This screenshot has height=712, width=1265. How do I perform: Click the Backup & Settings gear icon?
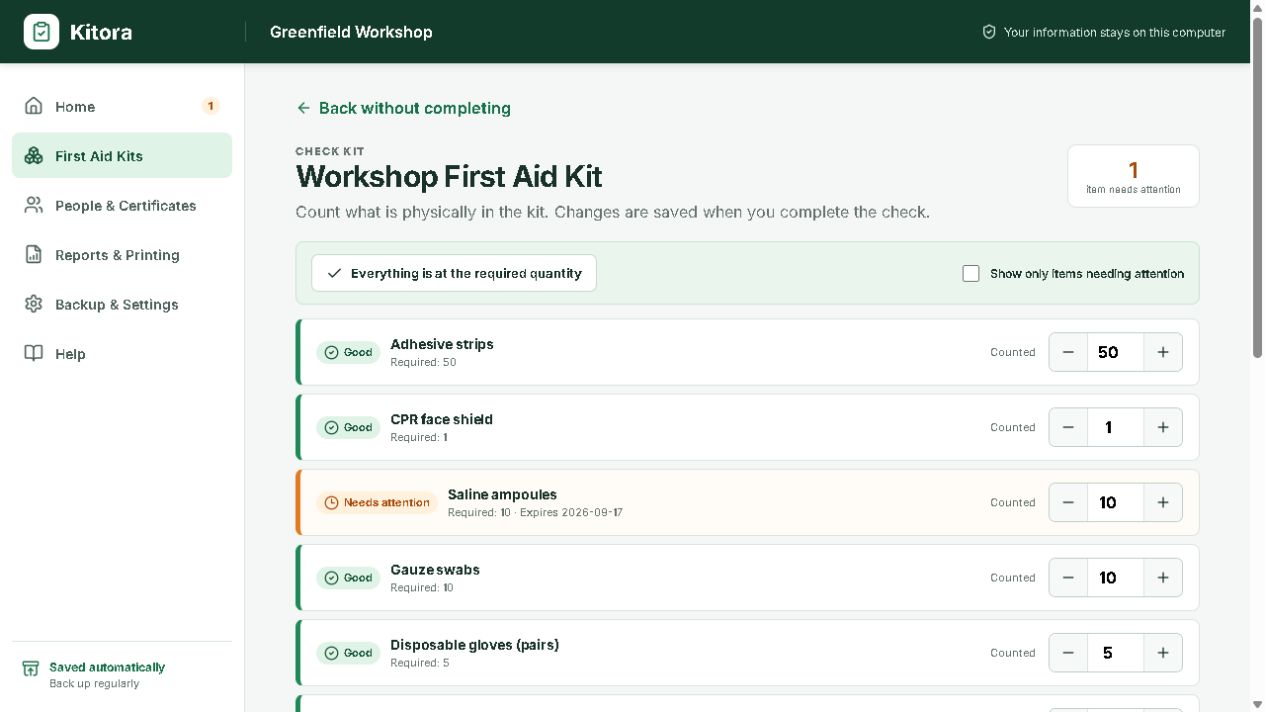click(x=34, y=304)
